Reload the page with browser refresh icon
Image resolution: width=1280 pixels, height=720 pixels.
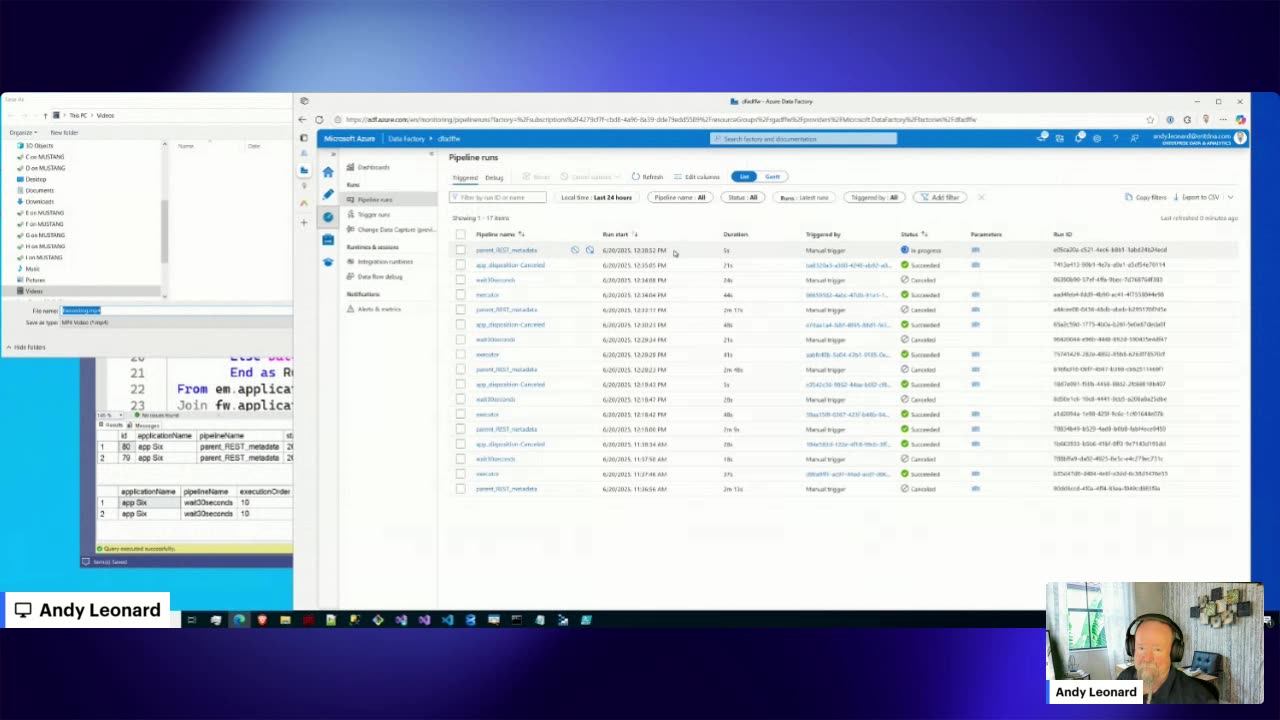pyautogui.click(x=319, y=120)
